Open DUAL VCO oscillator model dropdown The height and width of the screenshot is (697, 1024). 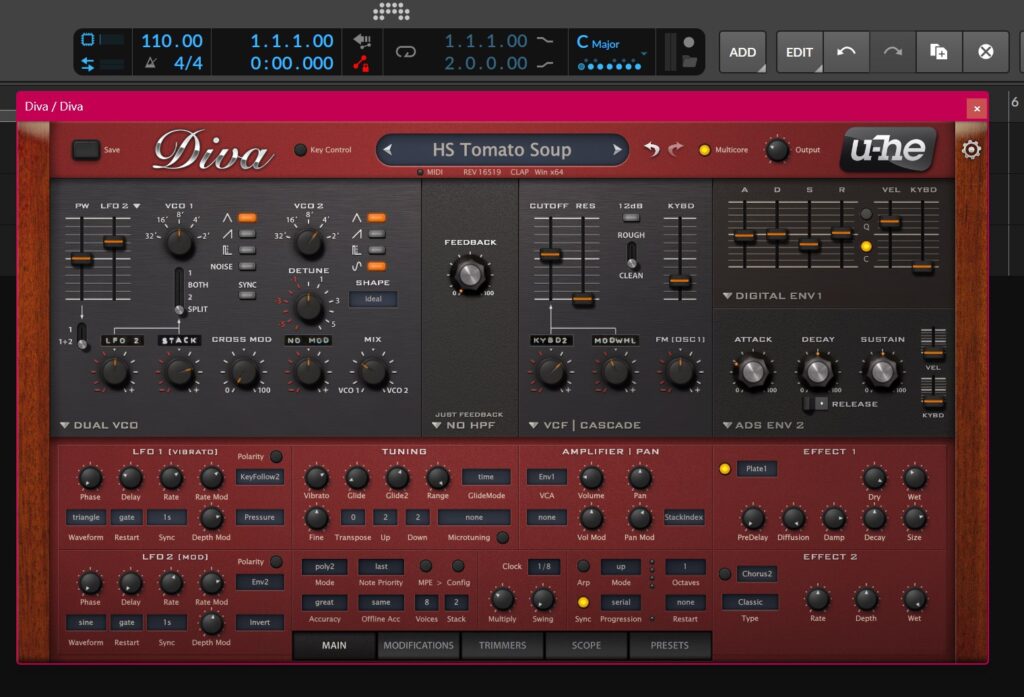click(99, 425)
